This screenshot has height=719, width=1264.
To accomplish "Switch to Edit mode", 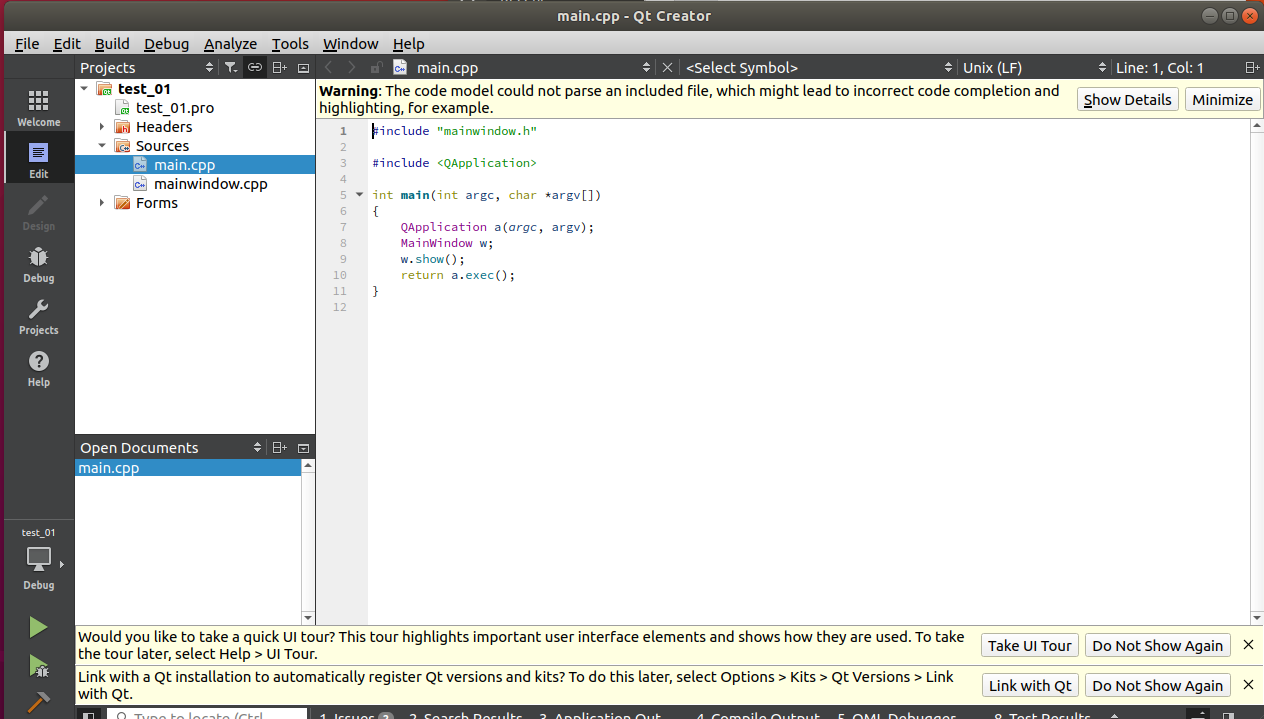I will (x=38, y=160).
